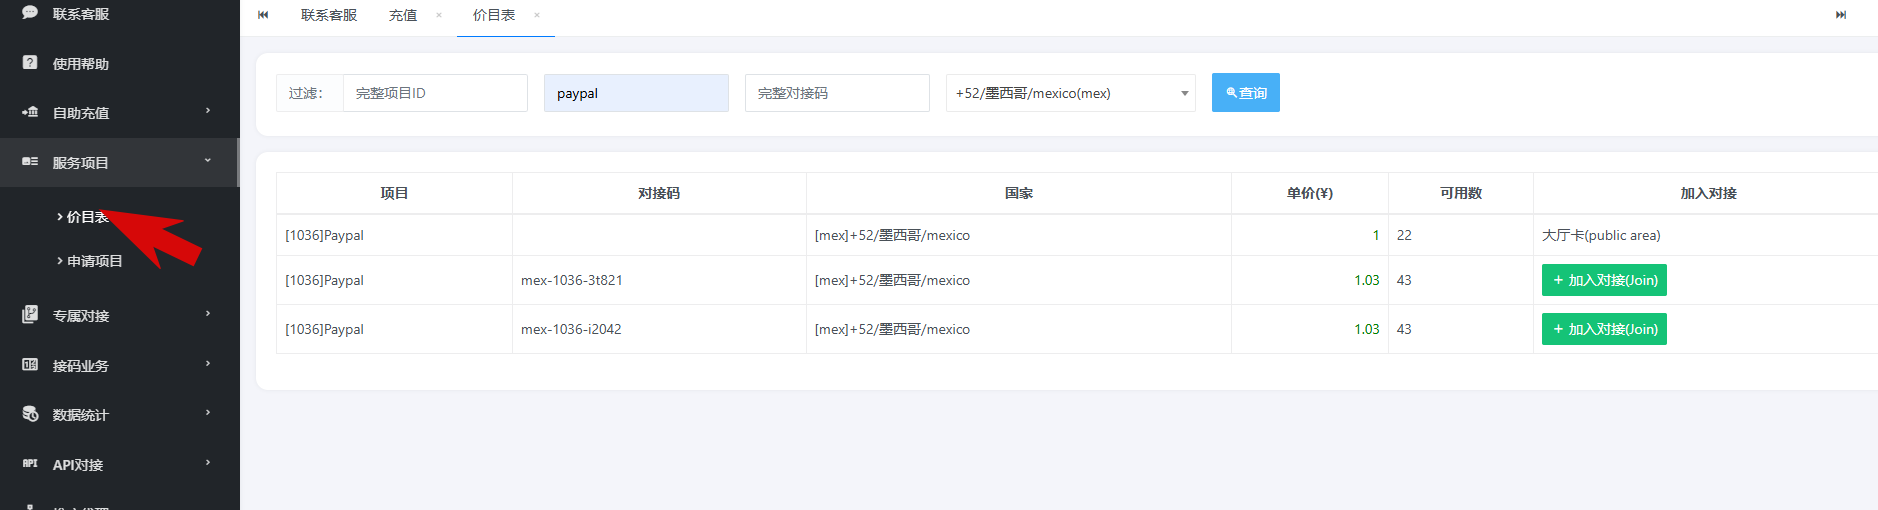Select the 价目表 tab
Image resolution: width=1878 pixels, height=510 pixels.
[x=494, y=15]
